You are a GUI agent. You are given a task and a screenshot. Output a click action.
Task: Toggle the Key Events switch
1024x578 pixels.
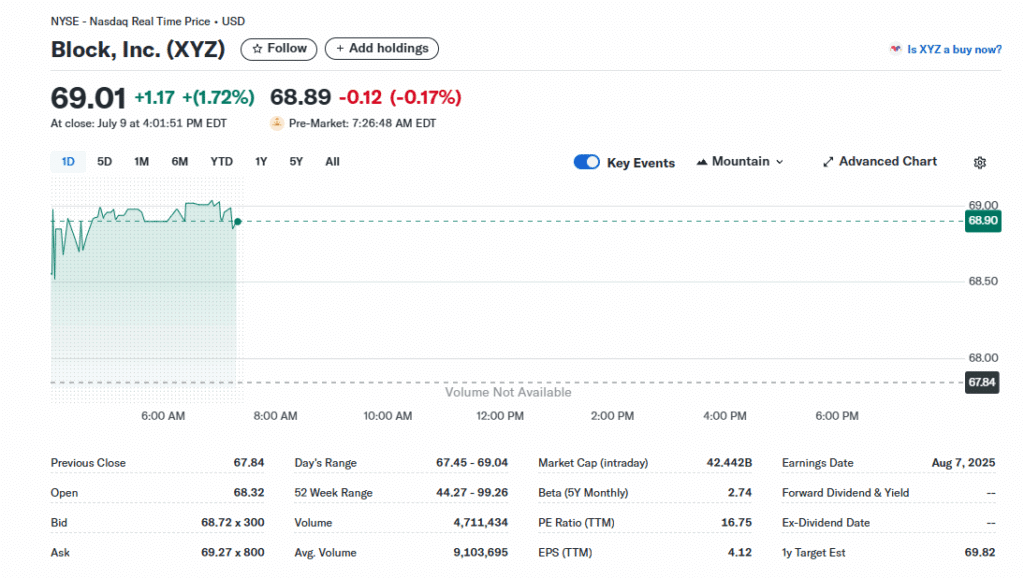click(x=586, y=162)
